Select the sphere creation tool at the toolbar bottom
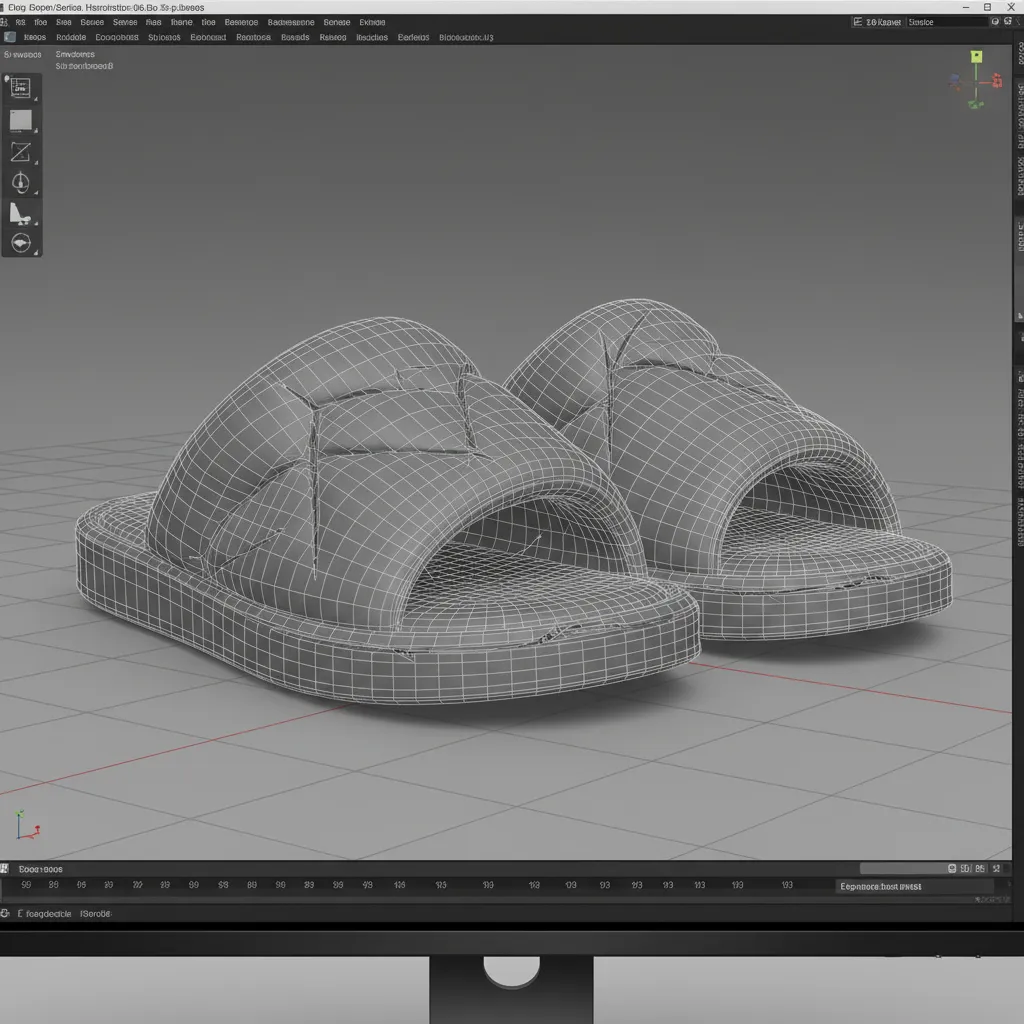This screenshot has width=1024, height=1024. 22,242
